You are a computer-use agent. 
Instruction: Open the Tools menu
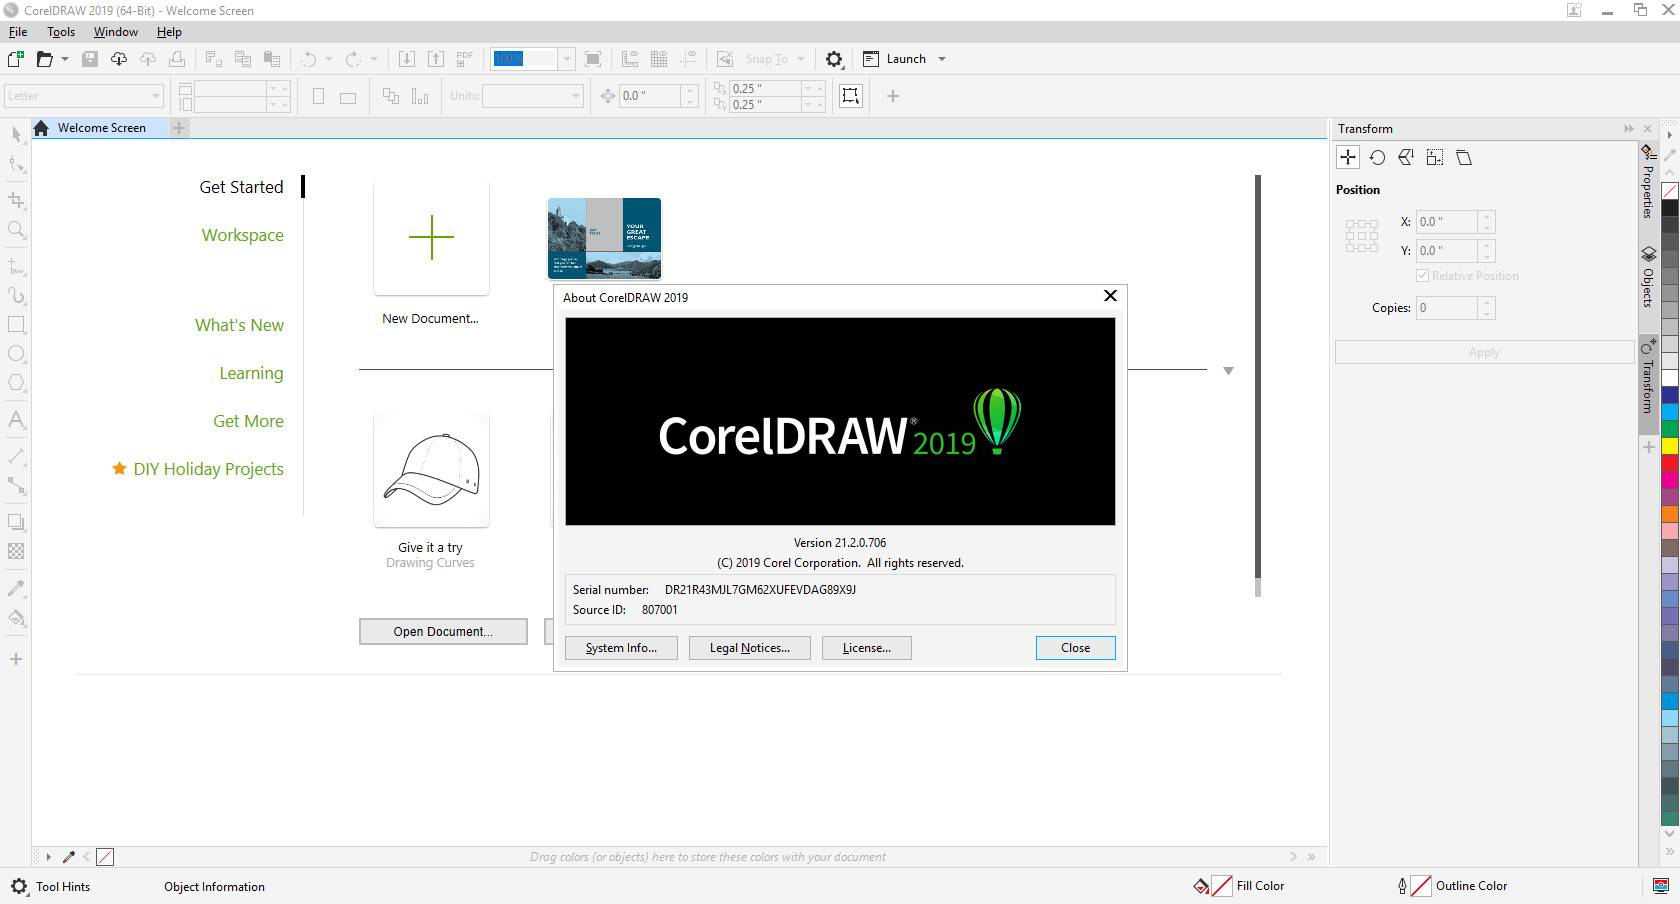pyautogui.click(x=61, y=32)
